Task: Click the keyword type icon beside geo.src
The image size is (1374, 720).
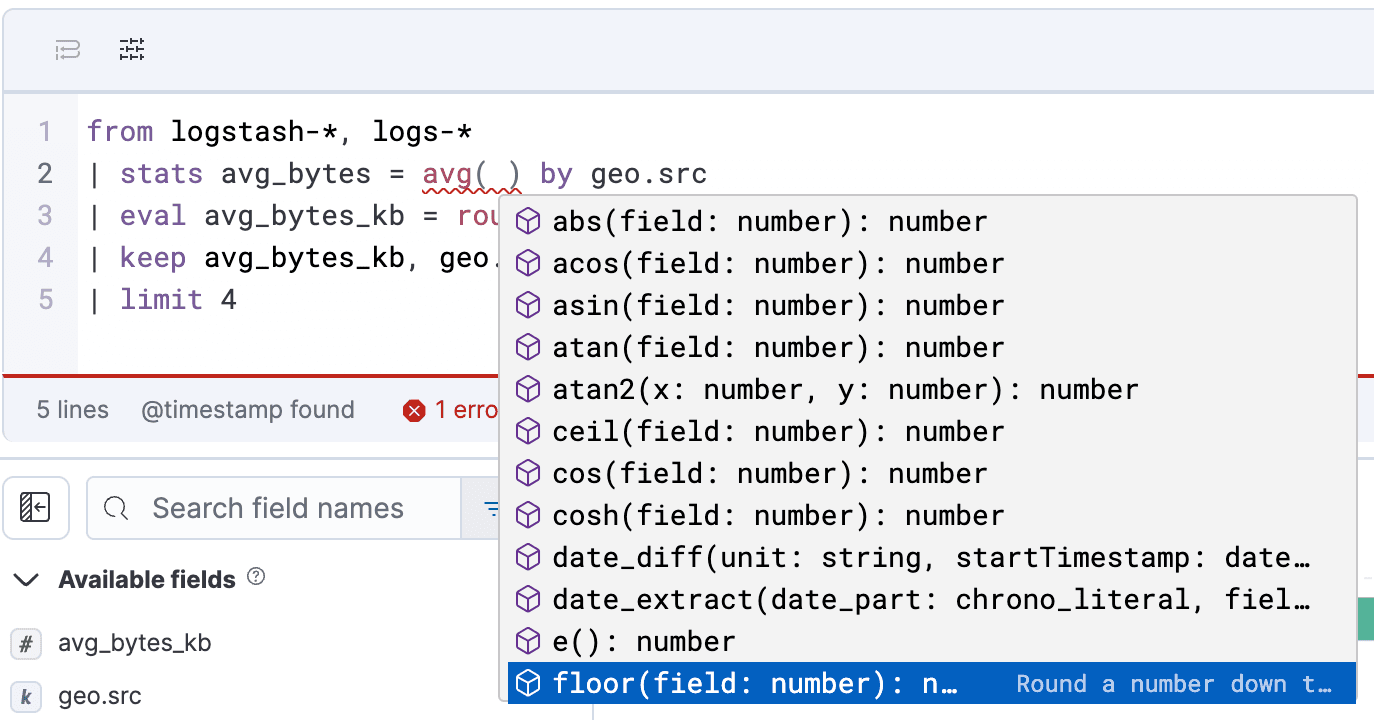Action: coord(25,697)
